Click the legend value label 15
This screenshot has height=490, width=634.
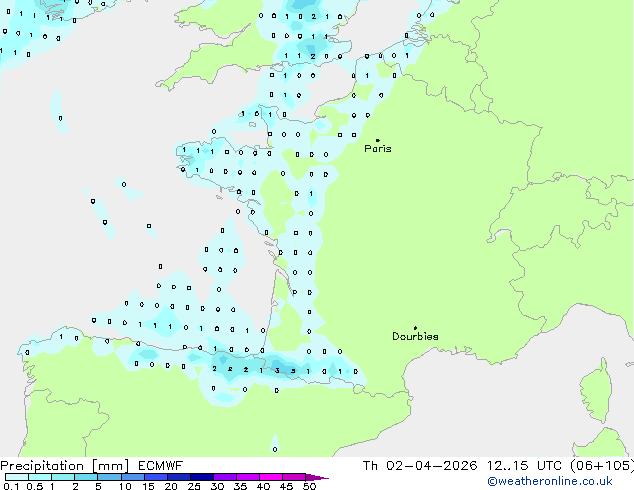[148, 486]
